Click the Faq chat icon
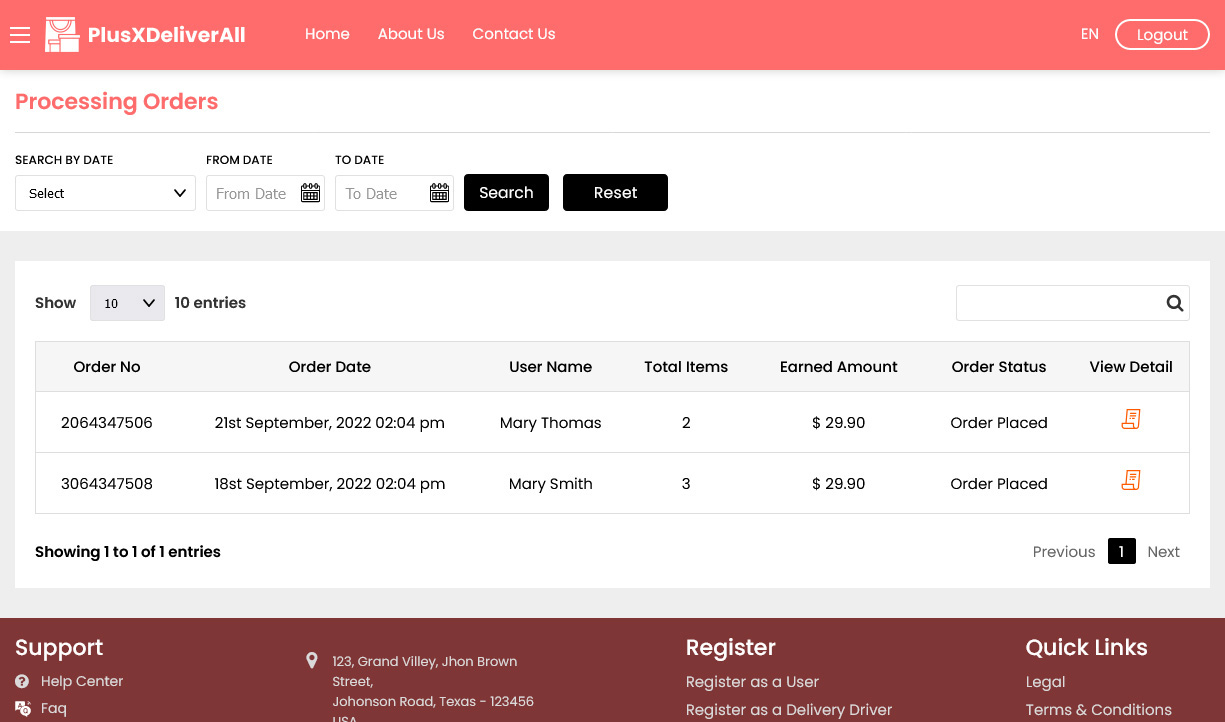The width and height of the screenshot is (1225, 722). pyautogui.click(x=23, y=708)
